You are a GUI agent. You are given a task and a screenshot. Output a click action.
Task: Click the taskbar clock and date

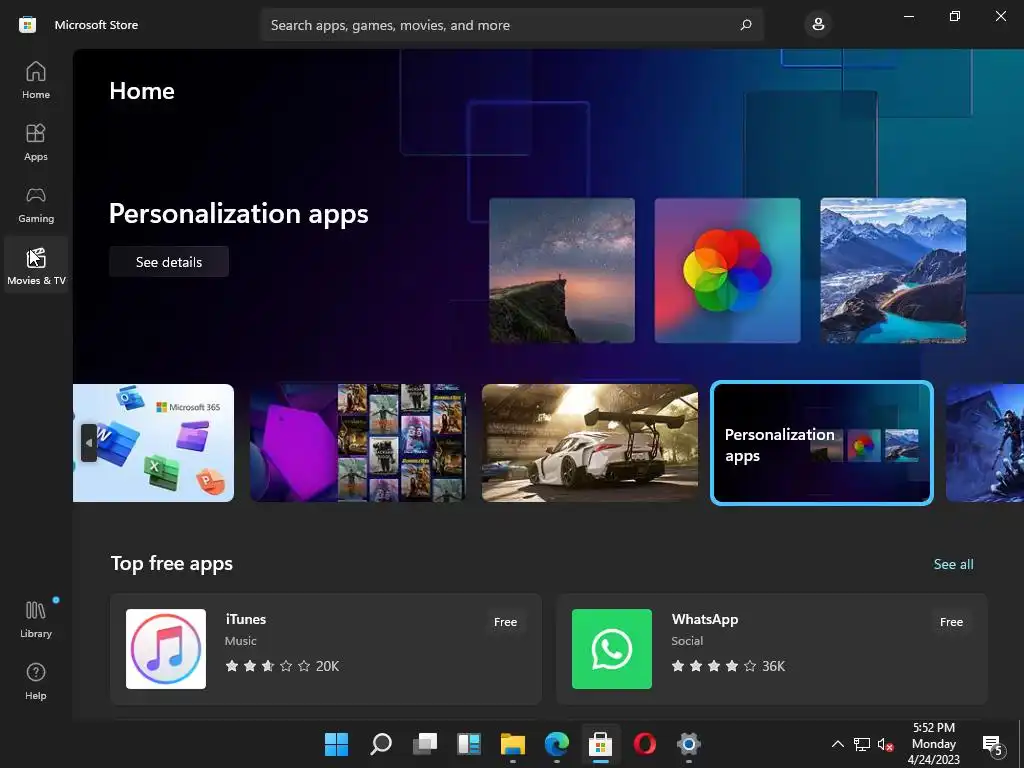click(x=934, y=744)
